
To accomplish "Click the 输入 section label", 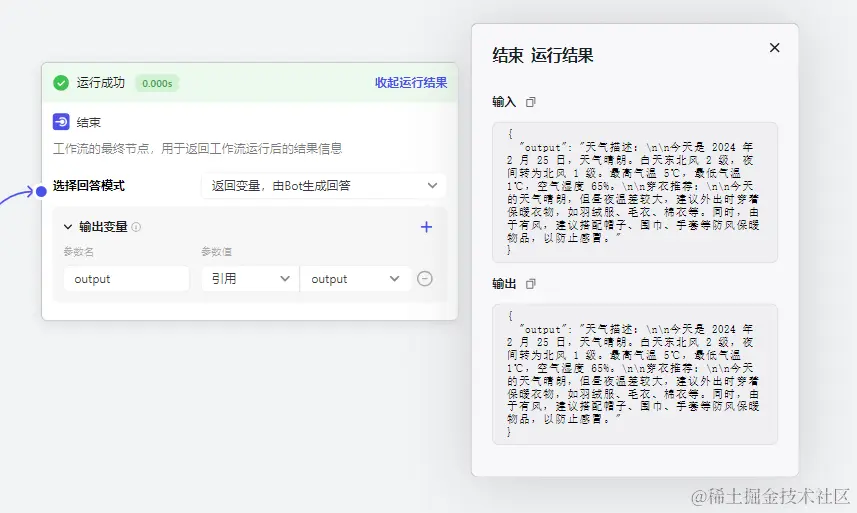I will (504, 102).
